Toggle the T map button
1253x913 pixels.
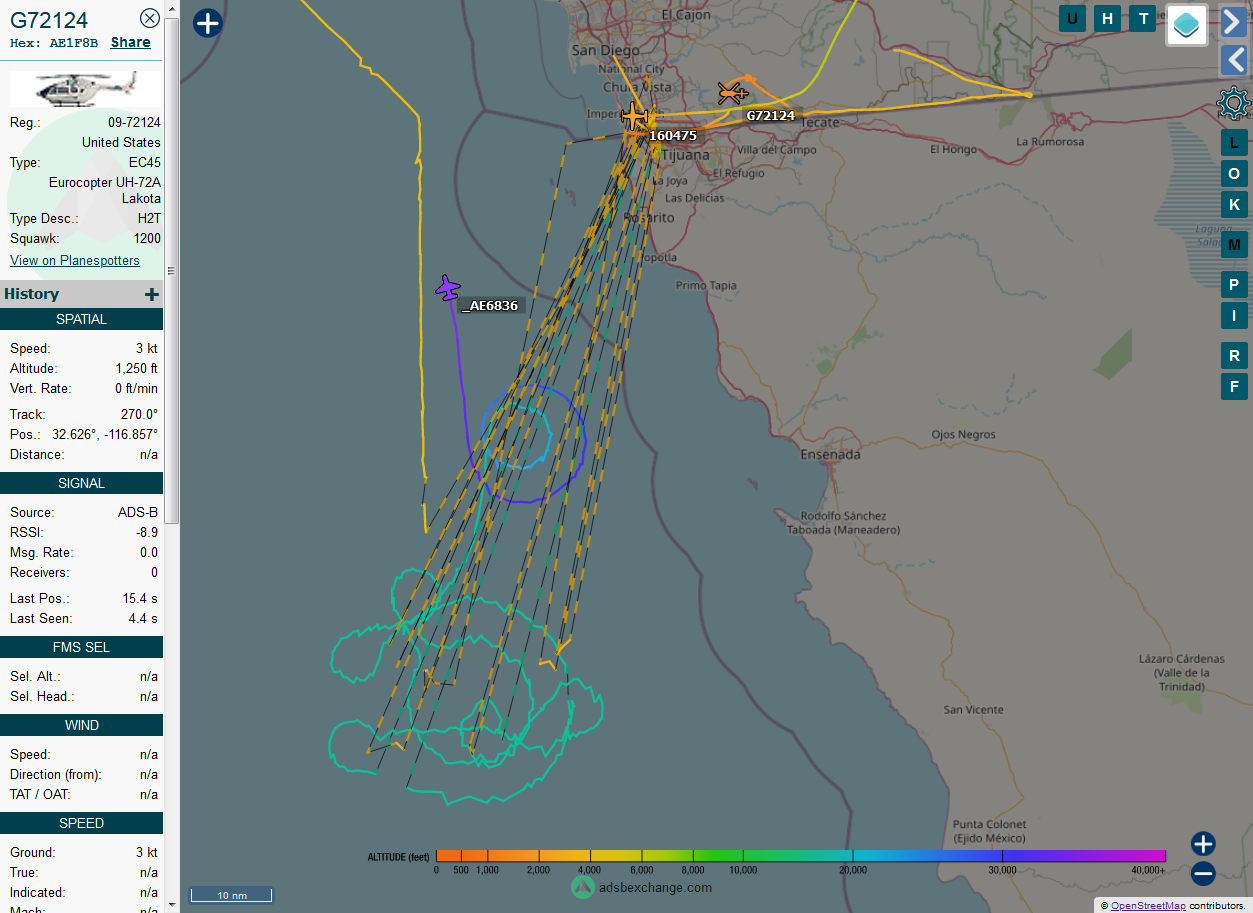(1143, 18)
